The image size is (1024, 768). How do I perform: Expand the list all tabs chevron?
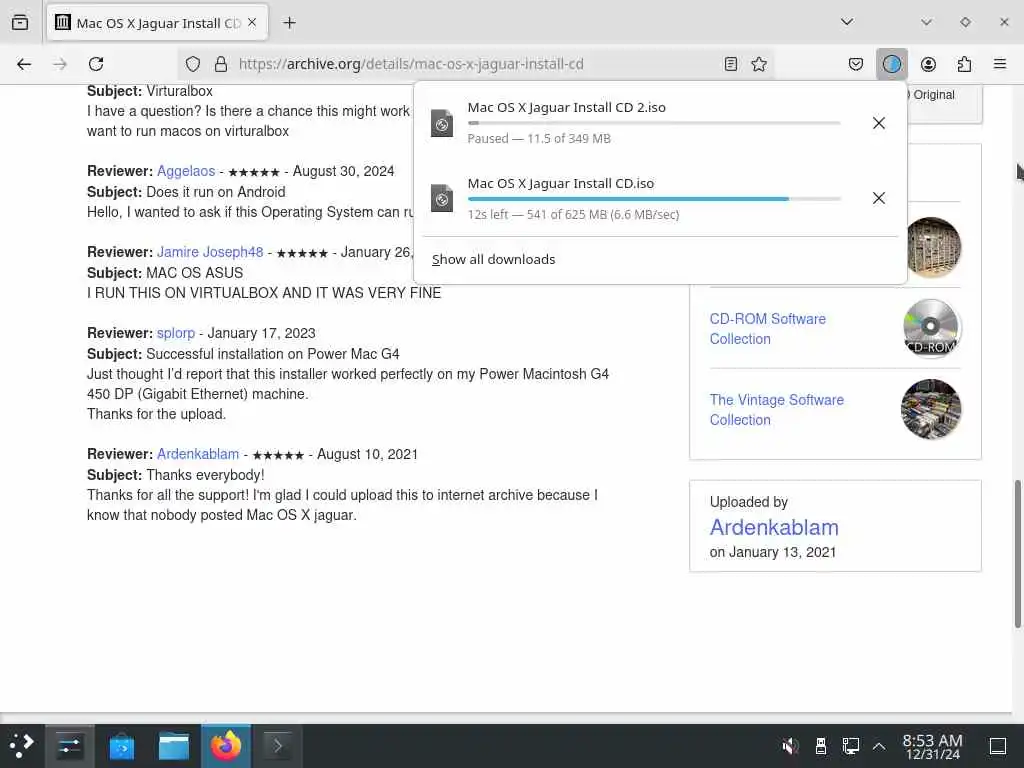[x=847, y=22]
